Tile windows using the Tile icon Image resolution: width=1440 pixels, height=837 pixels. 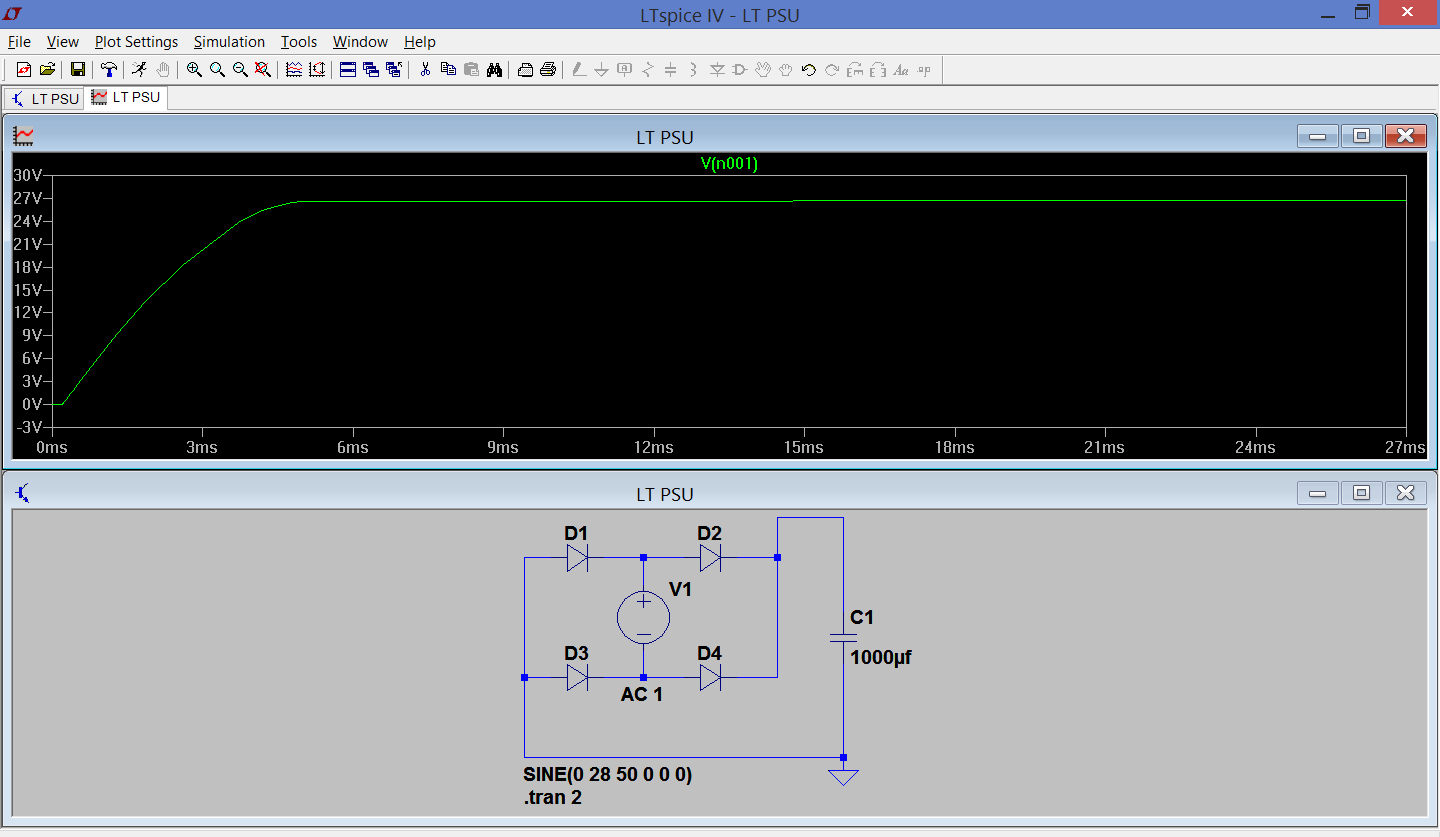348,70
